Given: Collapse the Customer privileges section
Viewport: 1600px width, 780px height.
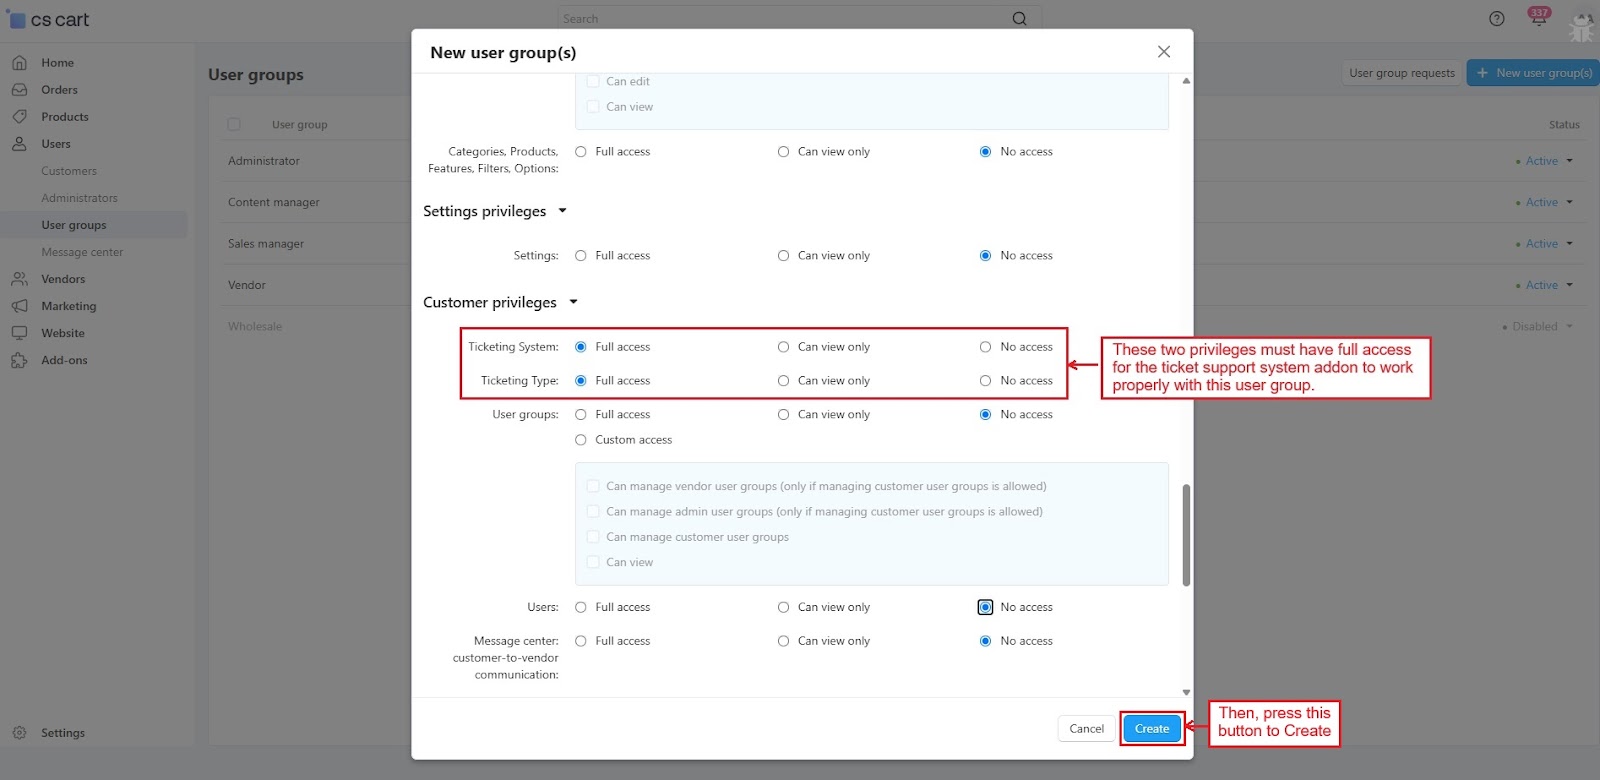Looking at the screenshot, I should [573, 302].
